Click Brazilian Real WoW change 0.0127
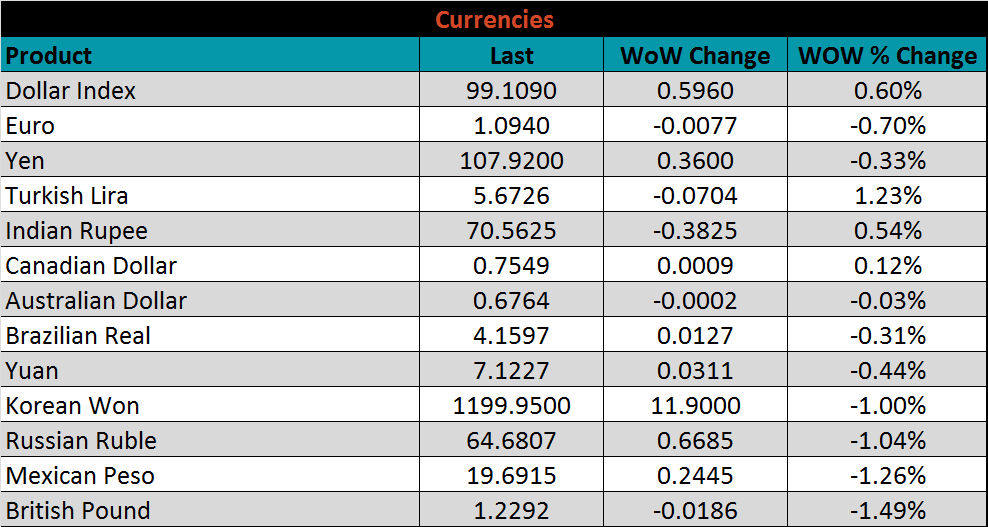Screen dimensions: 988x527 (695, 336)
